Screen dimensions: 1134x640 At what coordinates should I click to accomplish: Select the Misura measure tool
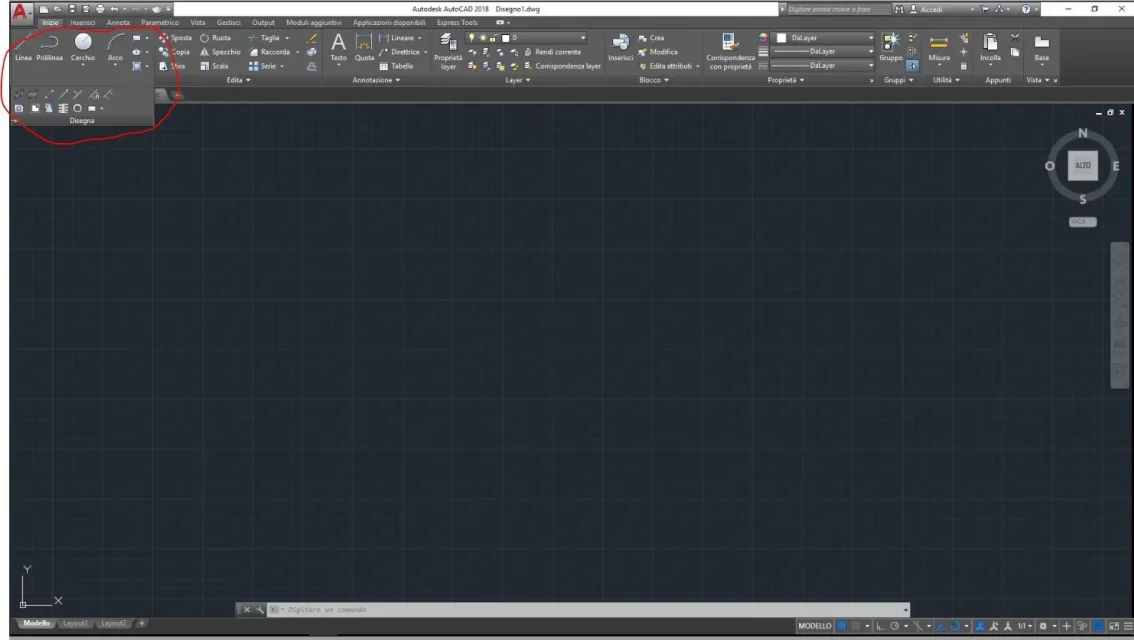click(939, 47)
